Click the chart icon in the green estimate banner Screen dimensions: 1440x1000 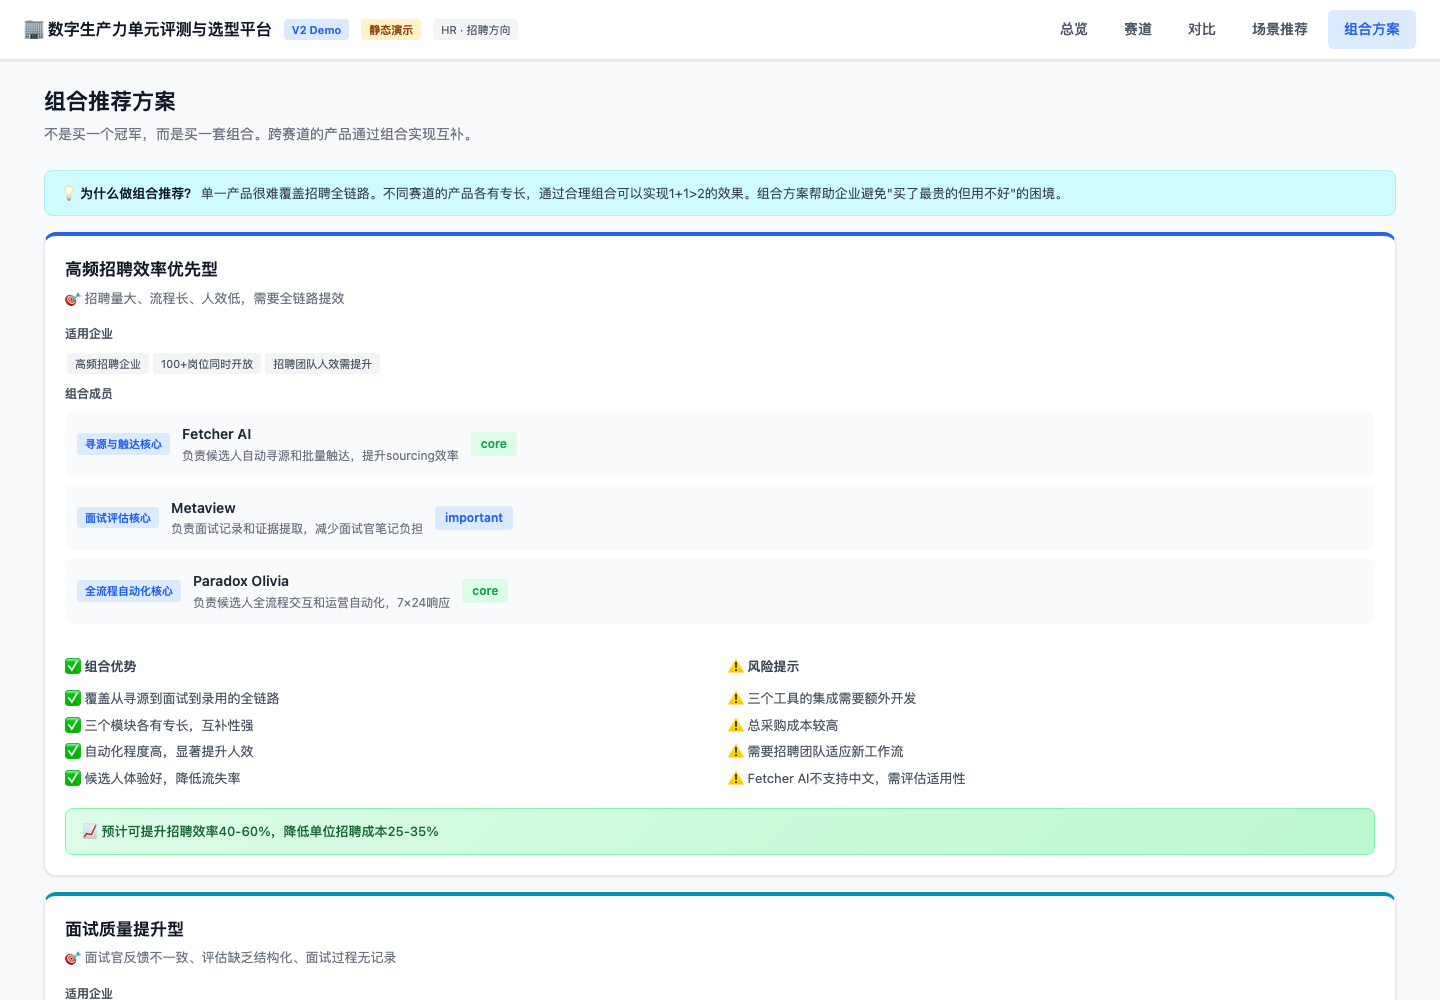click(x=90, y=831)
